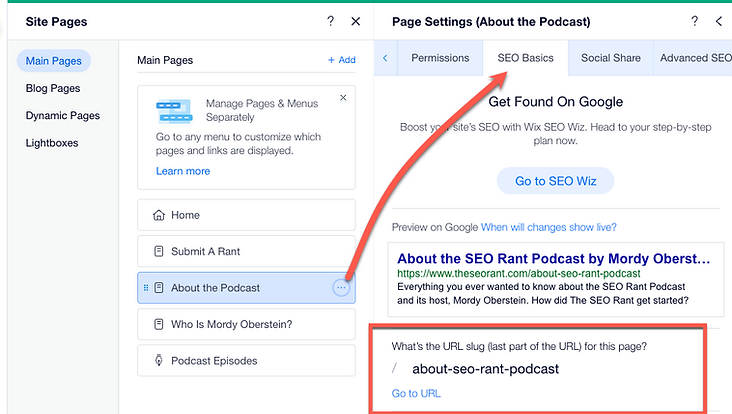Switch to the Social Share tab
The image size is (732, 414).
click(611, 58)
